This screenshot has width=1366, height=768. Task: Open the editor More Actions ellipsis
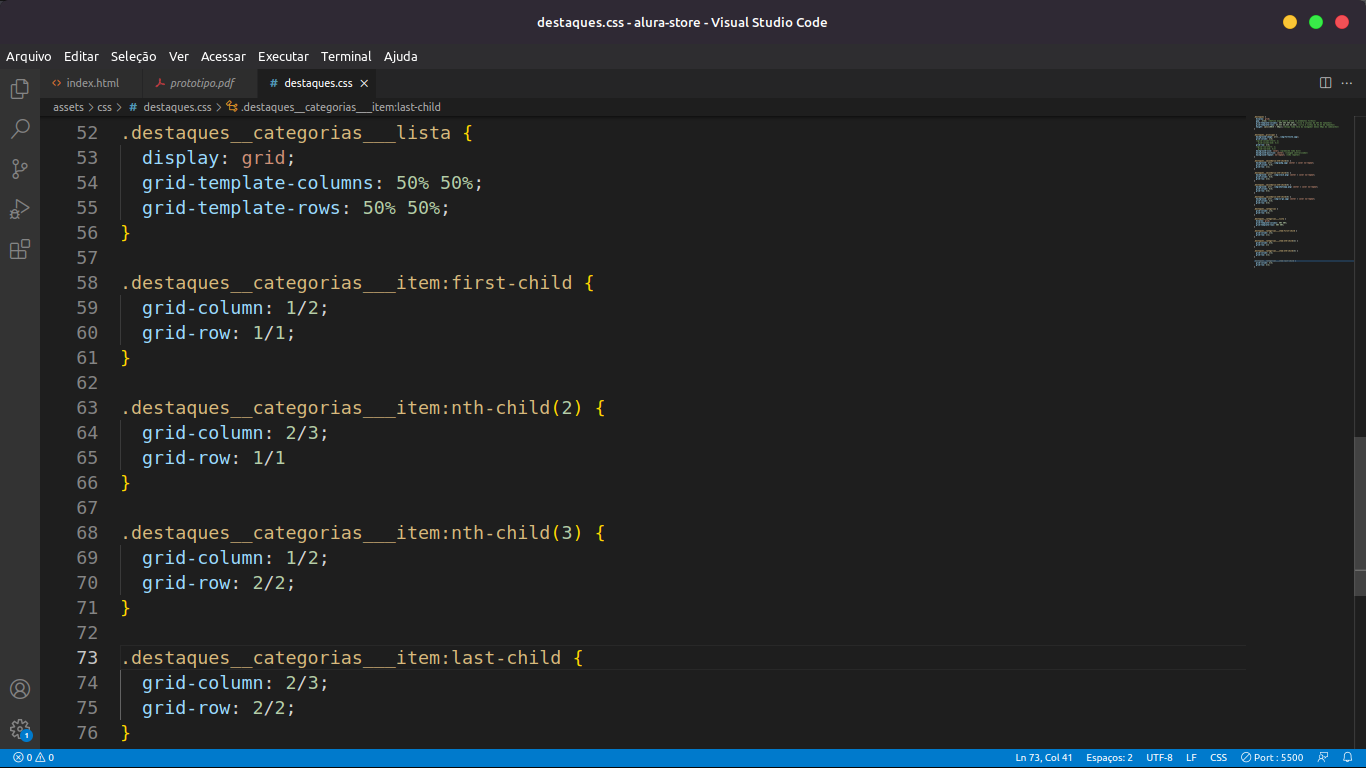[1348, 83]
